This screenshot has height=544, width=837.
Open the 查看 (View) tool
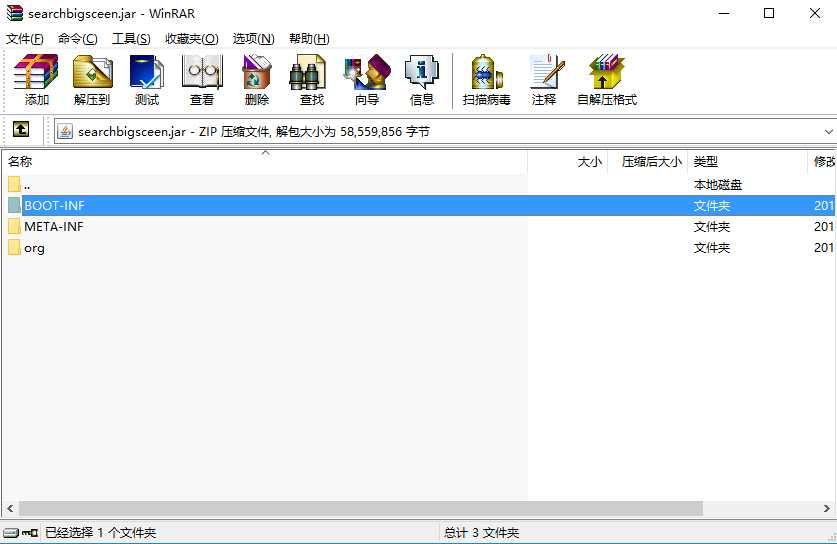pyautogui.click(x=202, y=80)
